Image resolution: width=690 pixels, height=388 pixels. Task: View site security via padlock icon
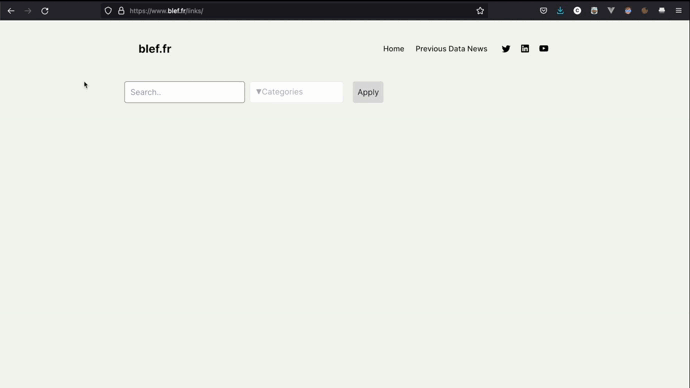[121, 11]
